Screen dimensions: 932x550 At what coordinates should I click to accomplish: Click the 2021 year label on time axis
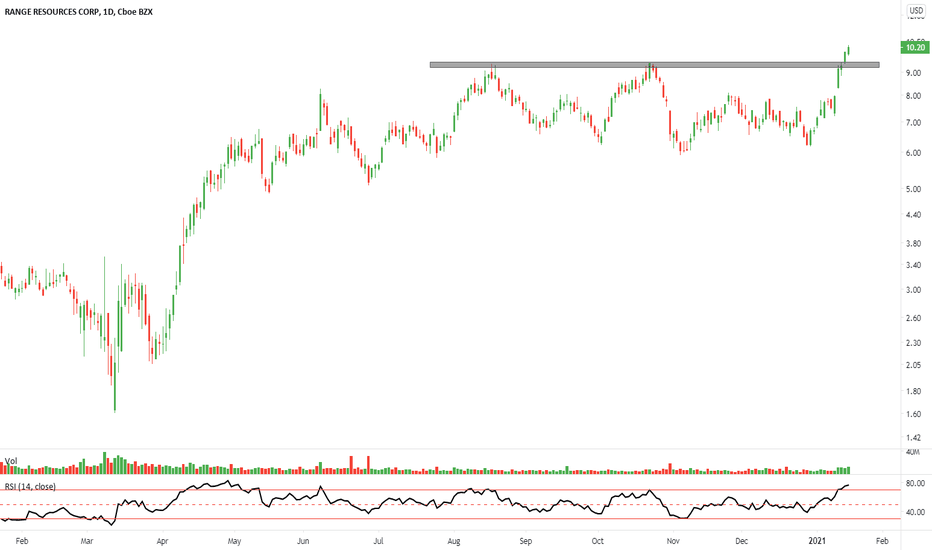coord(817,541)
